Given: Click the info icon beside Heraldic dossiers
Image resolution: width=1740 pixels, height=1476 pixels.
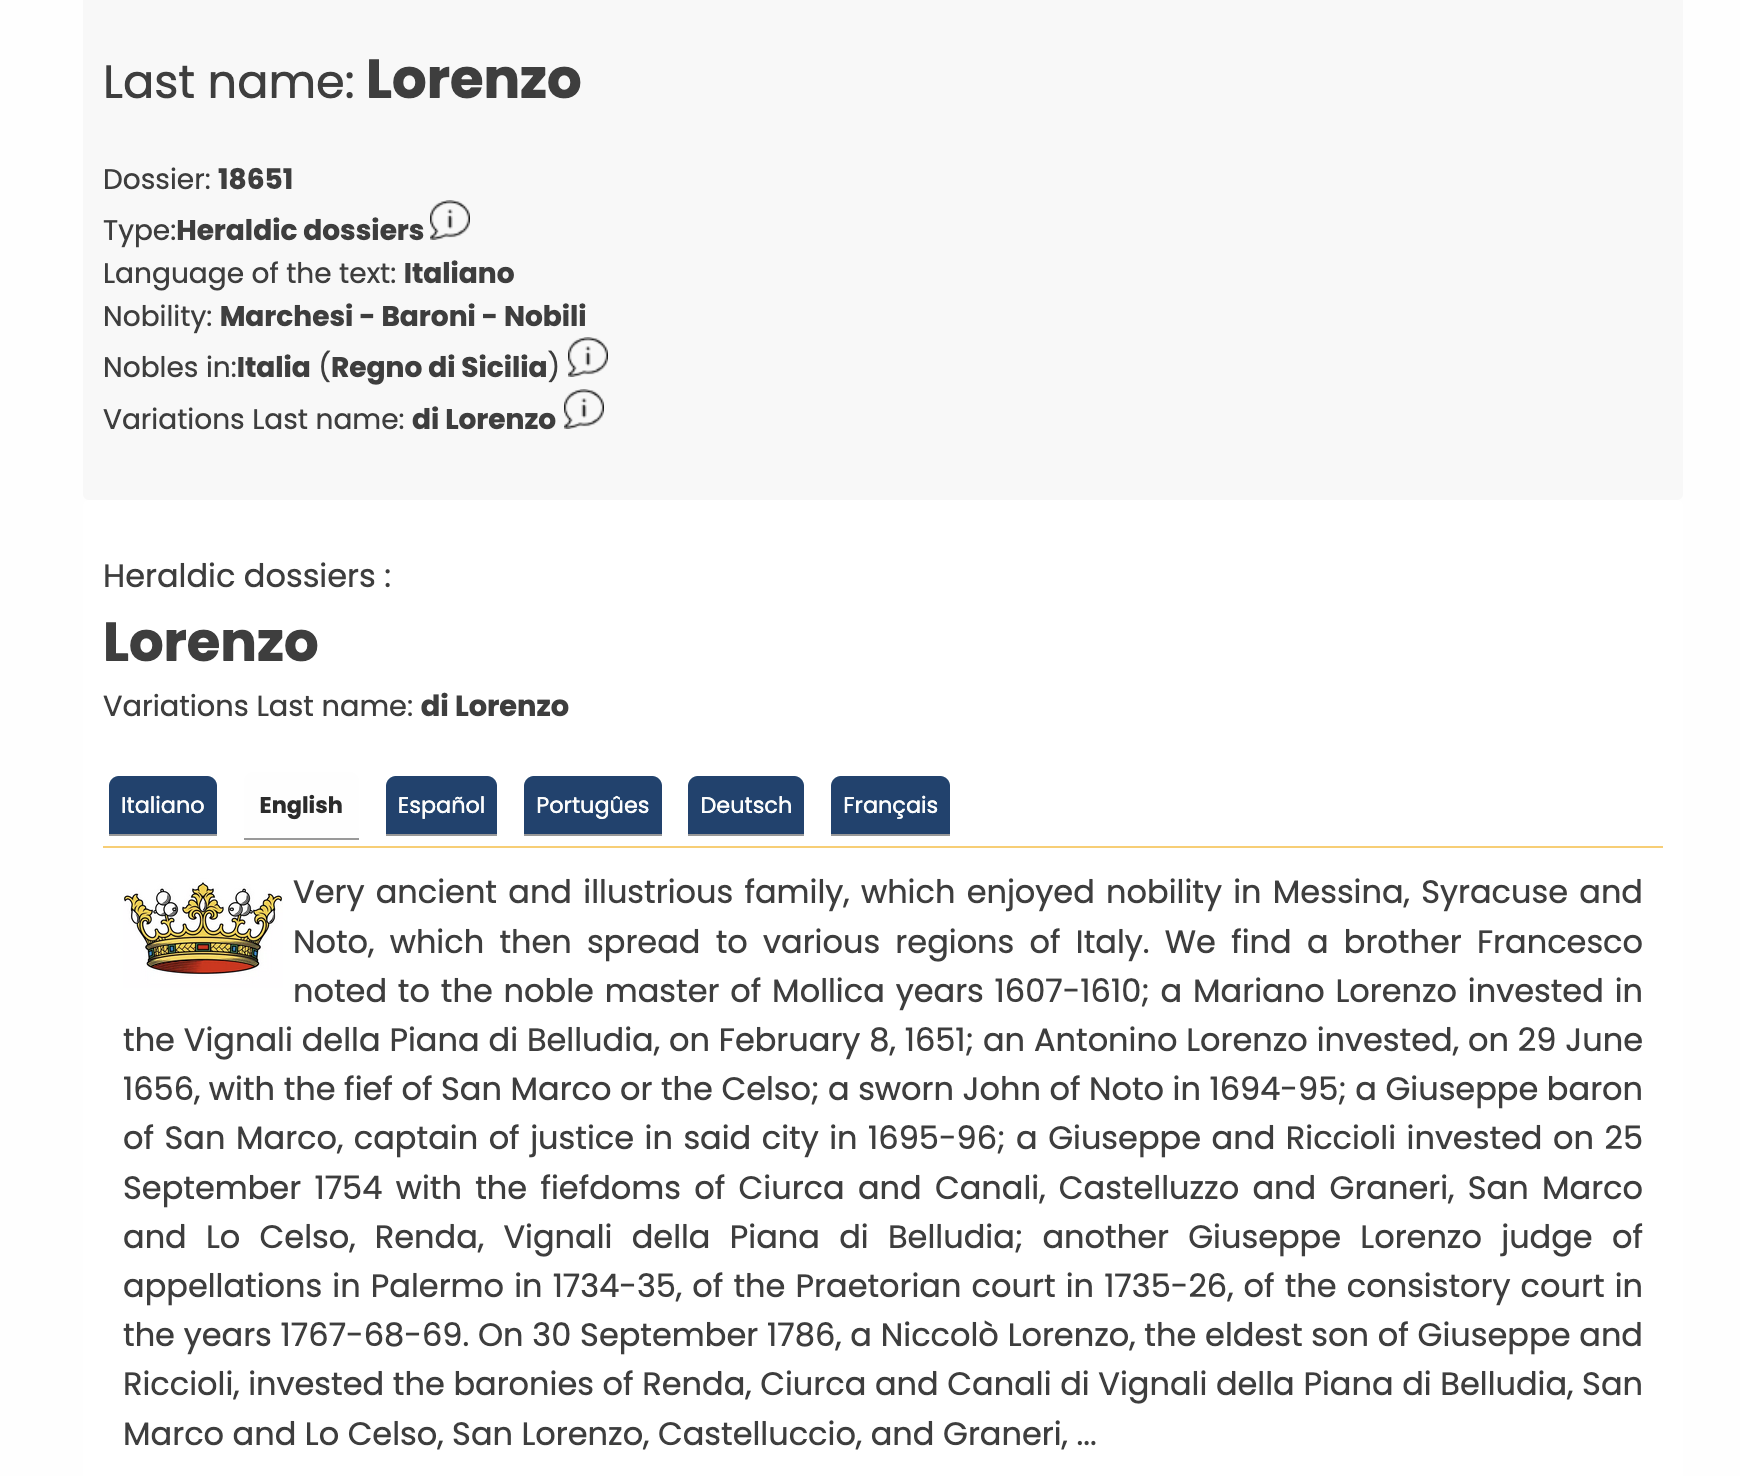Looking at the screenshot, I should [x=450, y=220].
